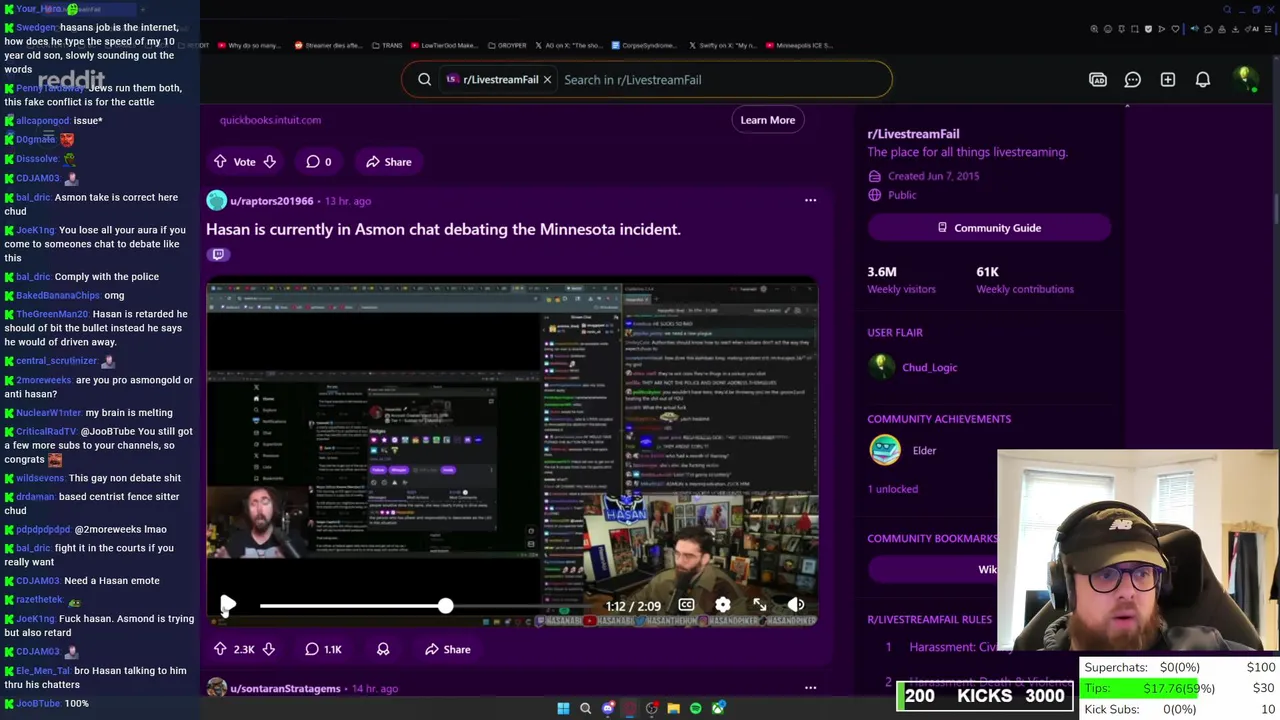Image resolution: width=1280 pixels, height=720 pixels.
Task: Remove the r/LivestreamFail search filter chip
Action: coord(547,80)
